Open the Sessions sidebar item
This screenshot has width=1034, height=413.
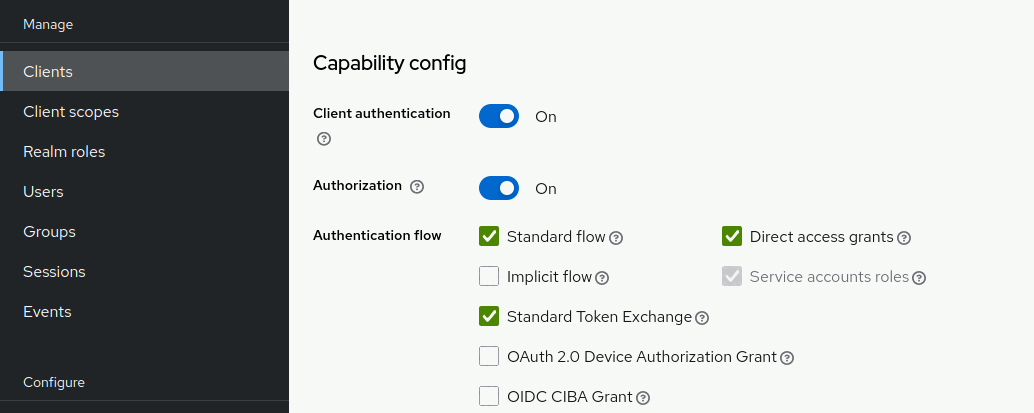[x=54, y=272]
